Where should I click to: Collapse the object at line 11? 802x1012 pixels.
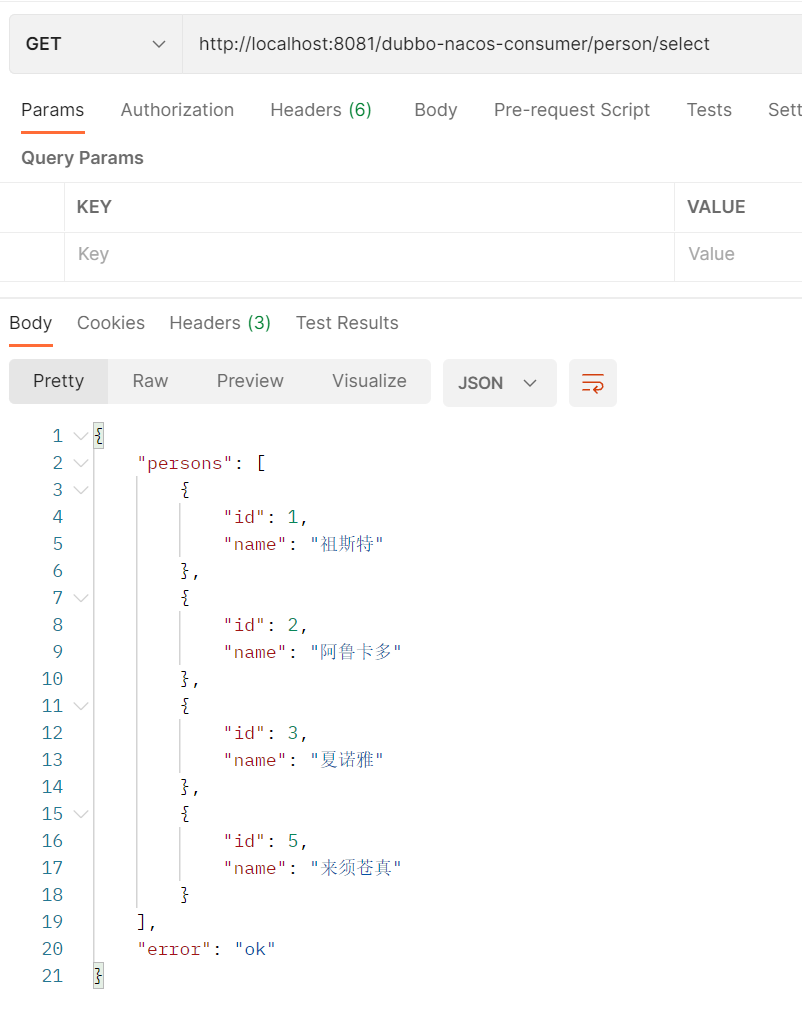tap(81, 706)
